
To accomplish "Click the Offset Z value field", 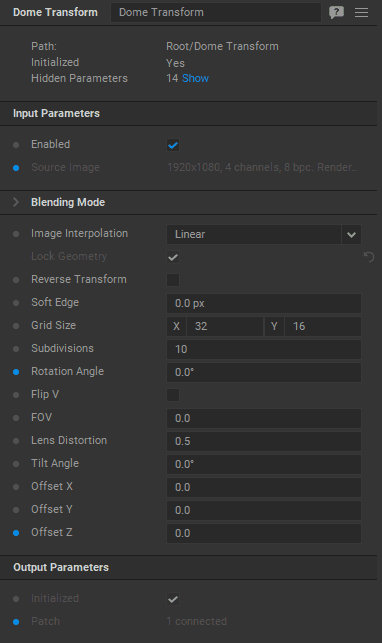I will pyautogui.click(x=264, y=533).
